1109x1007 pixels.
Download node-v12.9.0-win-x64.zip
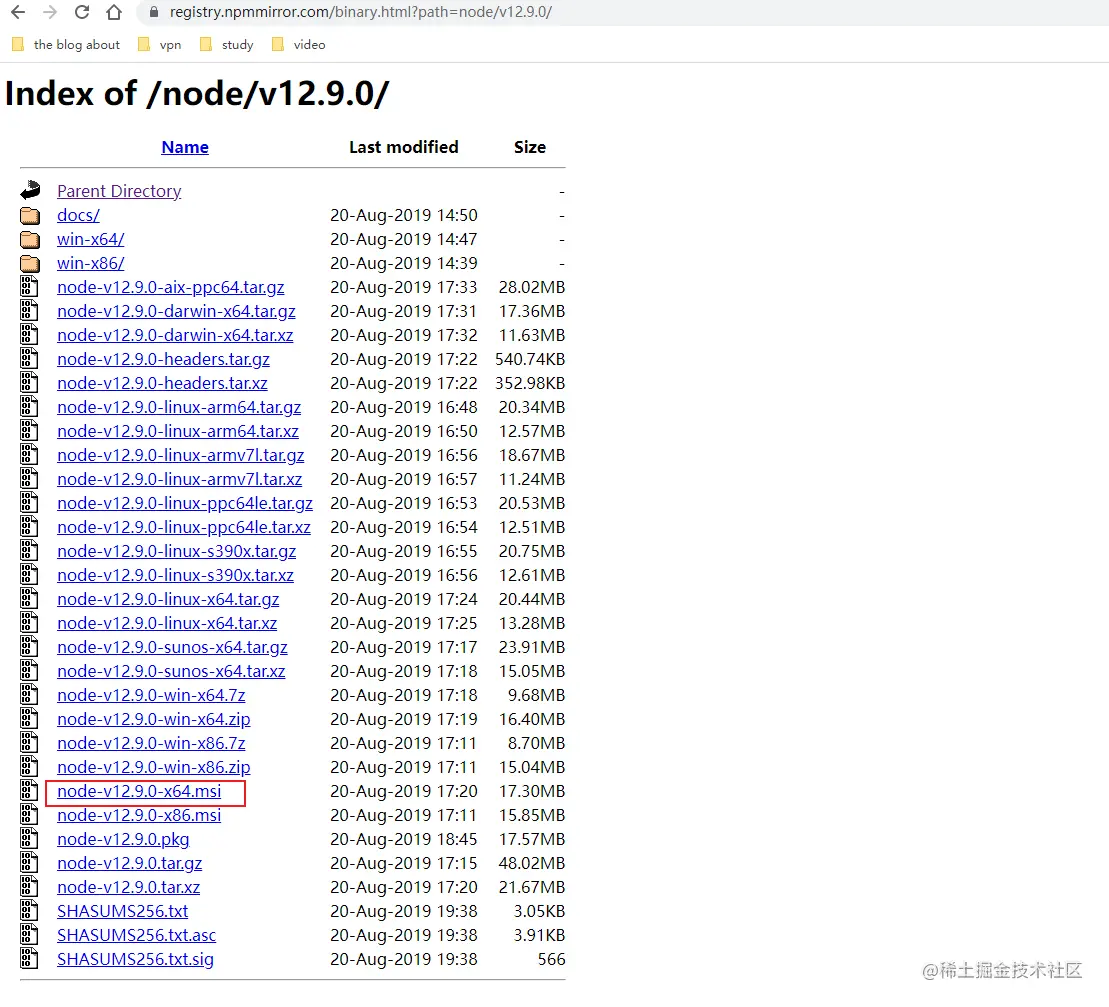(153, 720)
